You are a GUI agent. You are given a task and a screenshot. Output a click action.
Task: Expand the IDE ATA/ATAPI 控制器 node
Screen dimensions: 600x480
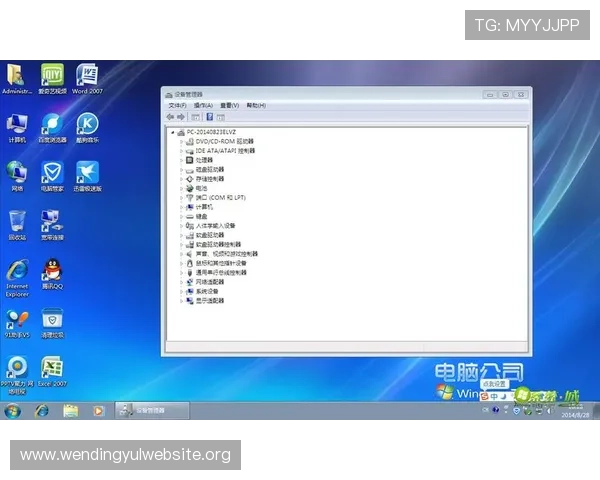tap(181, 151)
